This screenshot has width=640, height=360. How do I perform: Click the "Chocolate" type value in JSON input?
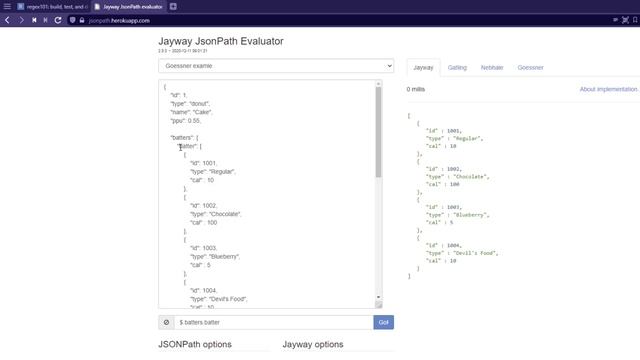pos(225,214)
